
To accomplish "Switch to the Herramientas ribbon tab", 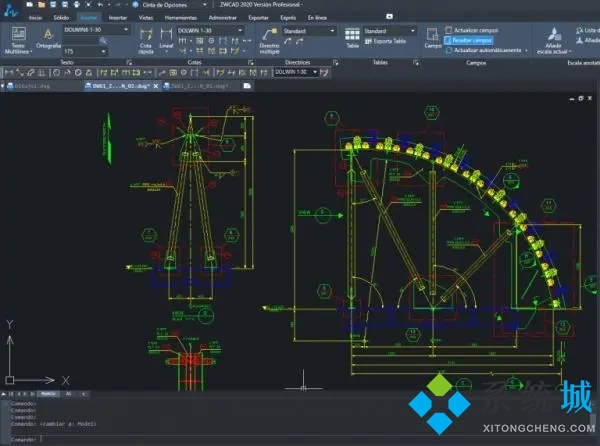I will tap(181, 18).
